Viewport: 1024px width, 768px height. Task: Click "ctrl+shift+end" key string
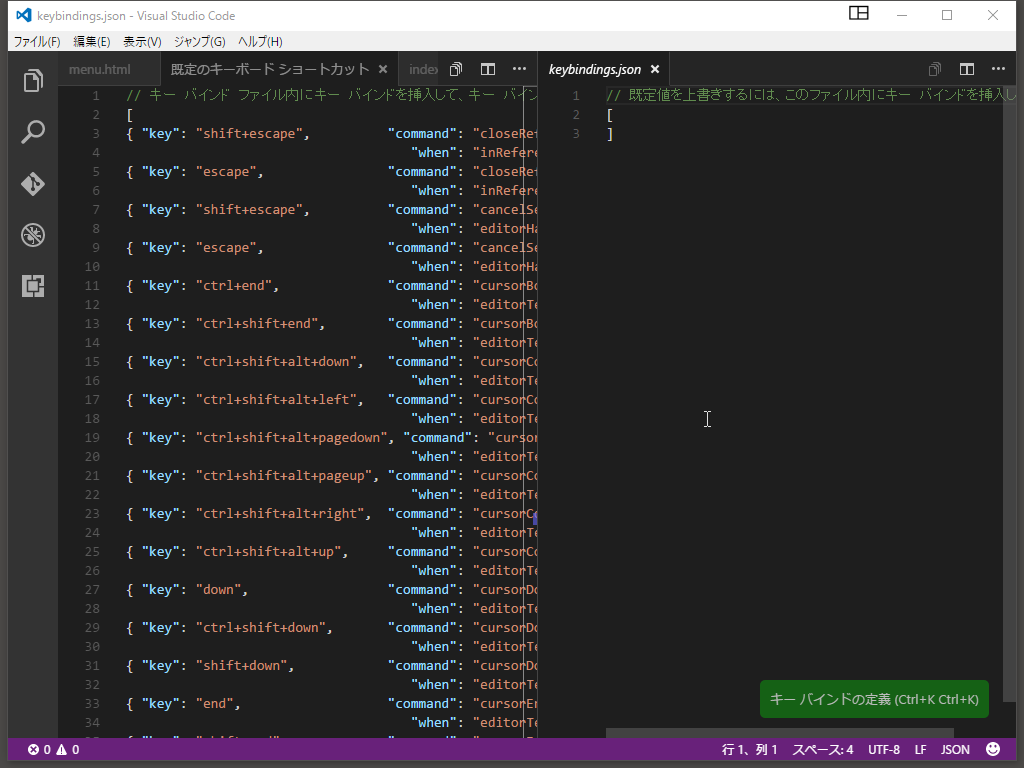(x=257, y=323)
